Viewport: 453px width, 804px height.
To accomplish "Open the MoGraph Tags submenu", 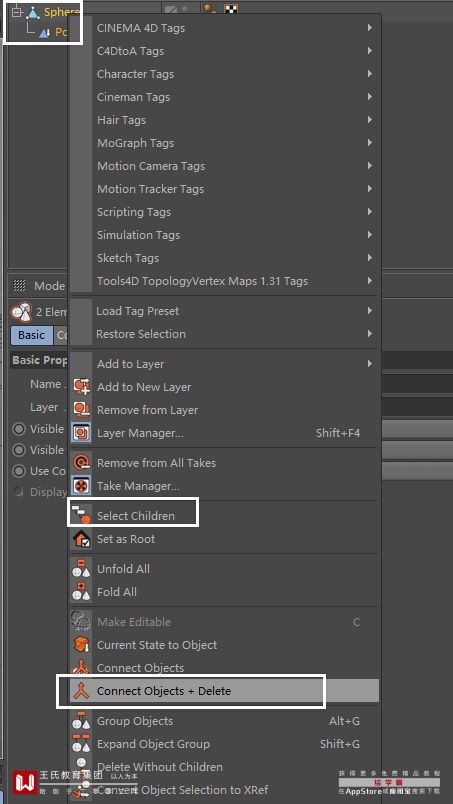I will [x=225, y=143].
